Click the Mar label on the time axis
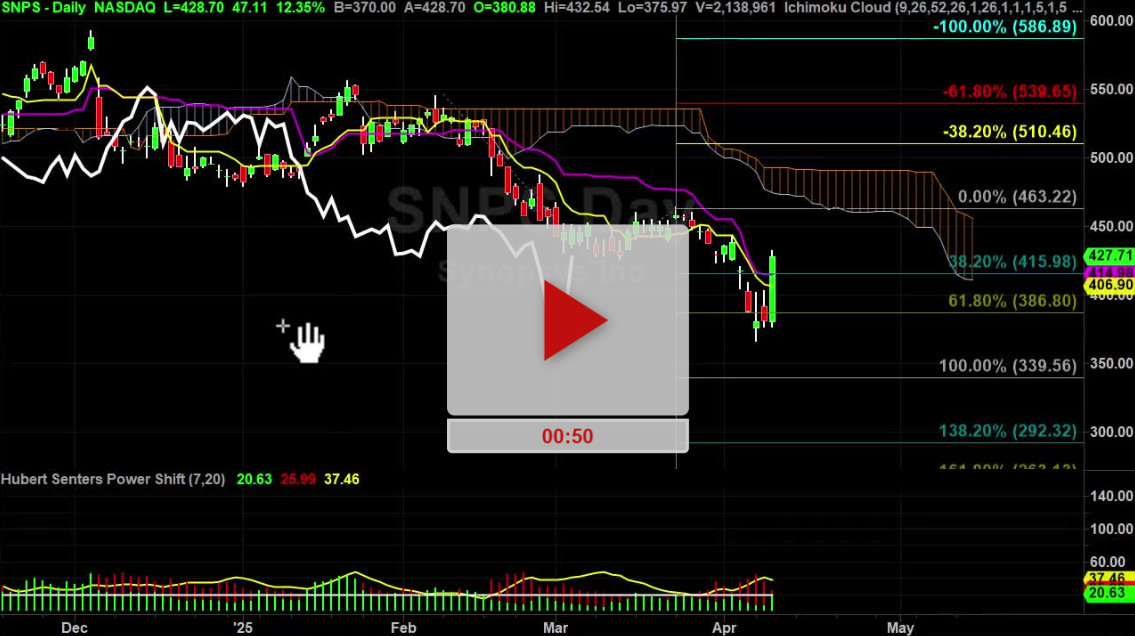Image resolution: width=1135 pixels, height=636 pixels. [556, 627]
